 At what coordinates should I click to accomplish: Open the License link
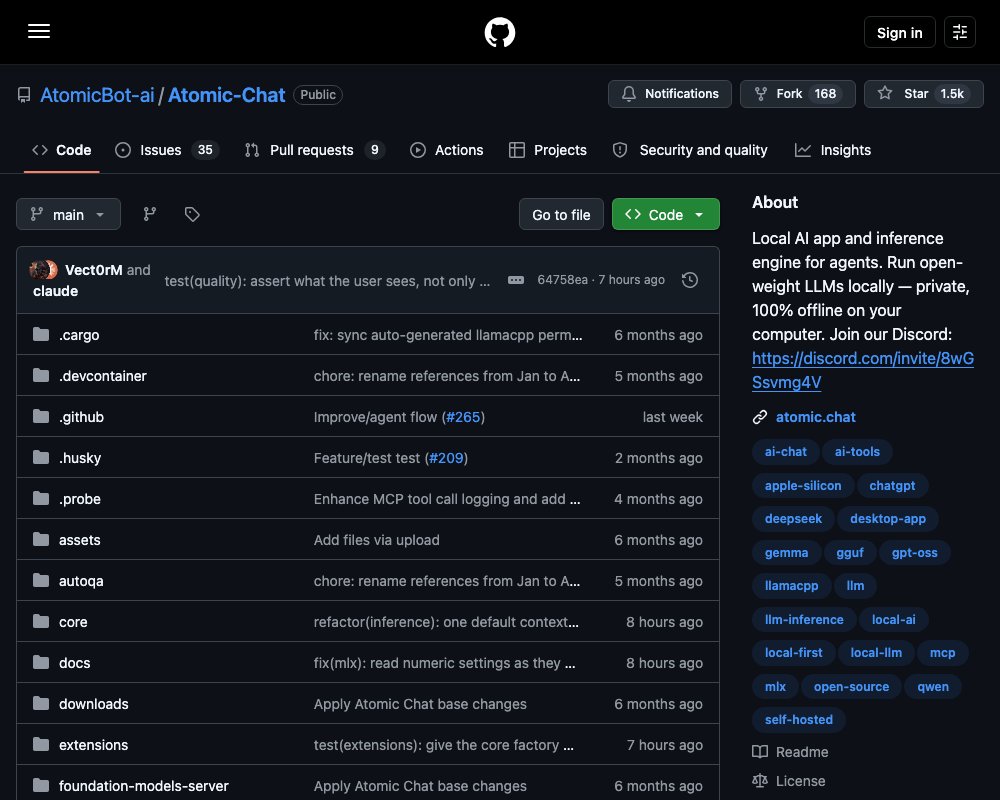pyautogui.click(x=789, y=781)
